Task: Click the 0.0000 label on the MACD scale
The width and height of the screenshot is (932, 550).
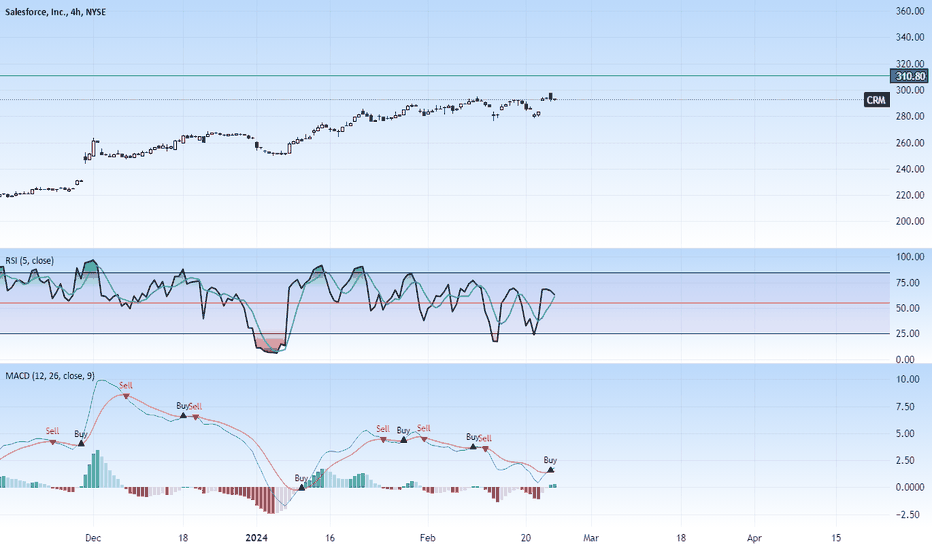Action: point(910,487)
